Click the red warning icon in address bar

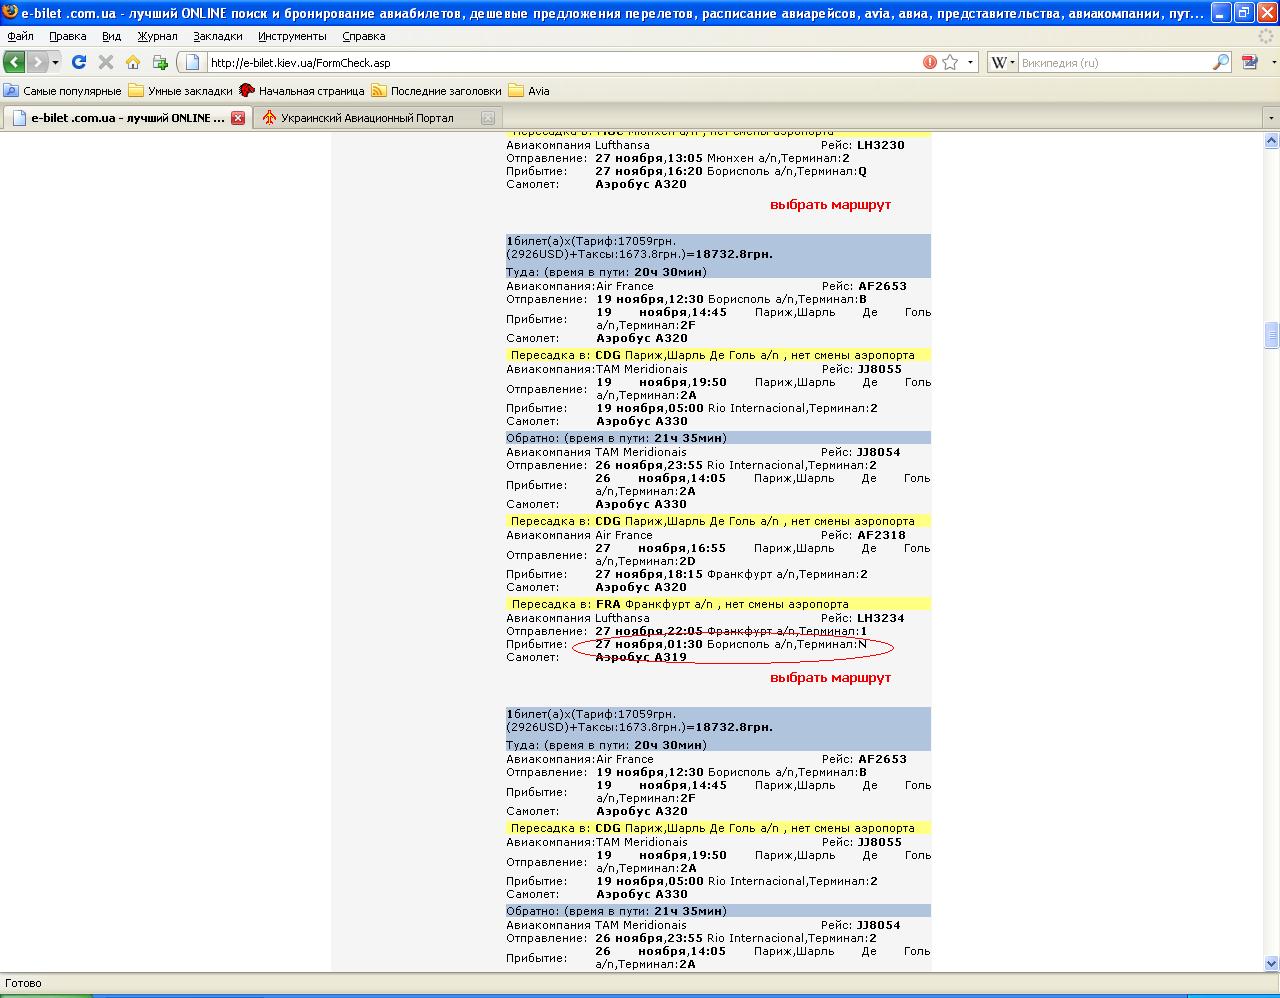click(930, 62)
